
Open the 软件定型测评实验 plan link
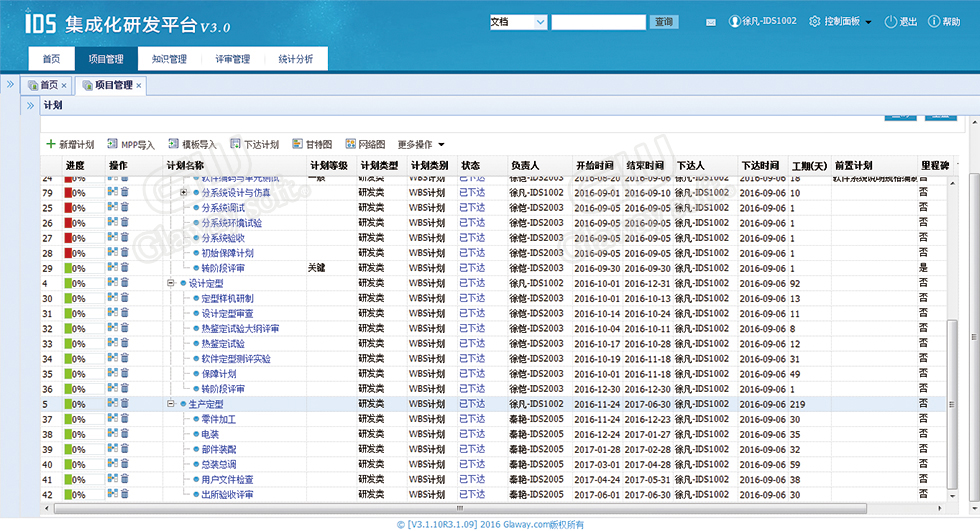point(236,359)
